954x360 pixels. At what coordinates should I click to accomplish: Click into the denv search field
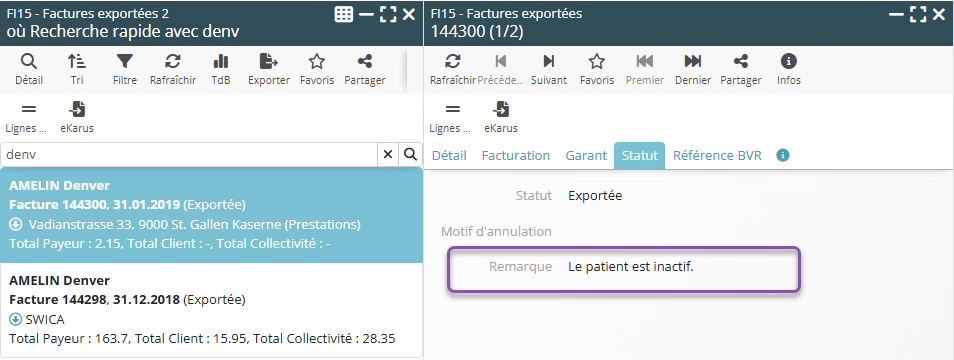[x=189, y=154]
